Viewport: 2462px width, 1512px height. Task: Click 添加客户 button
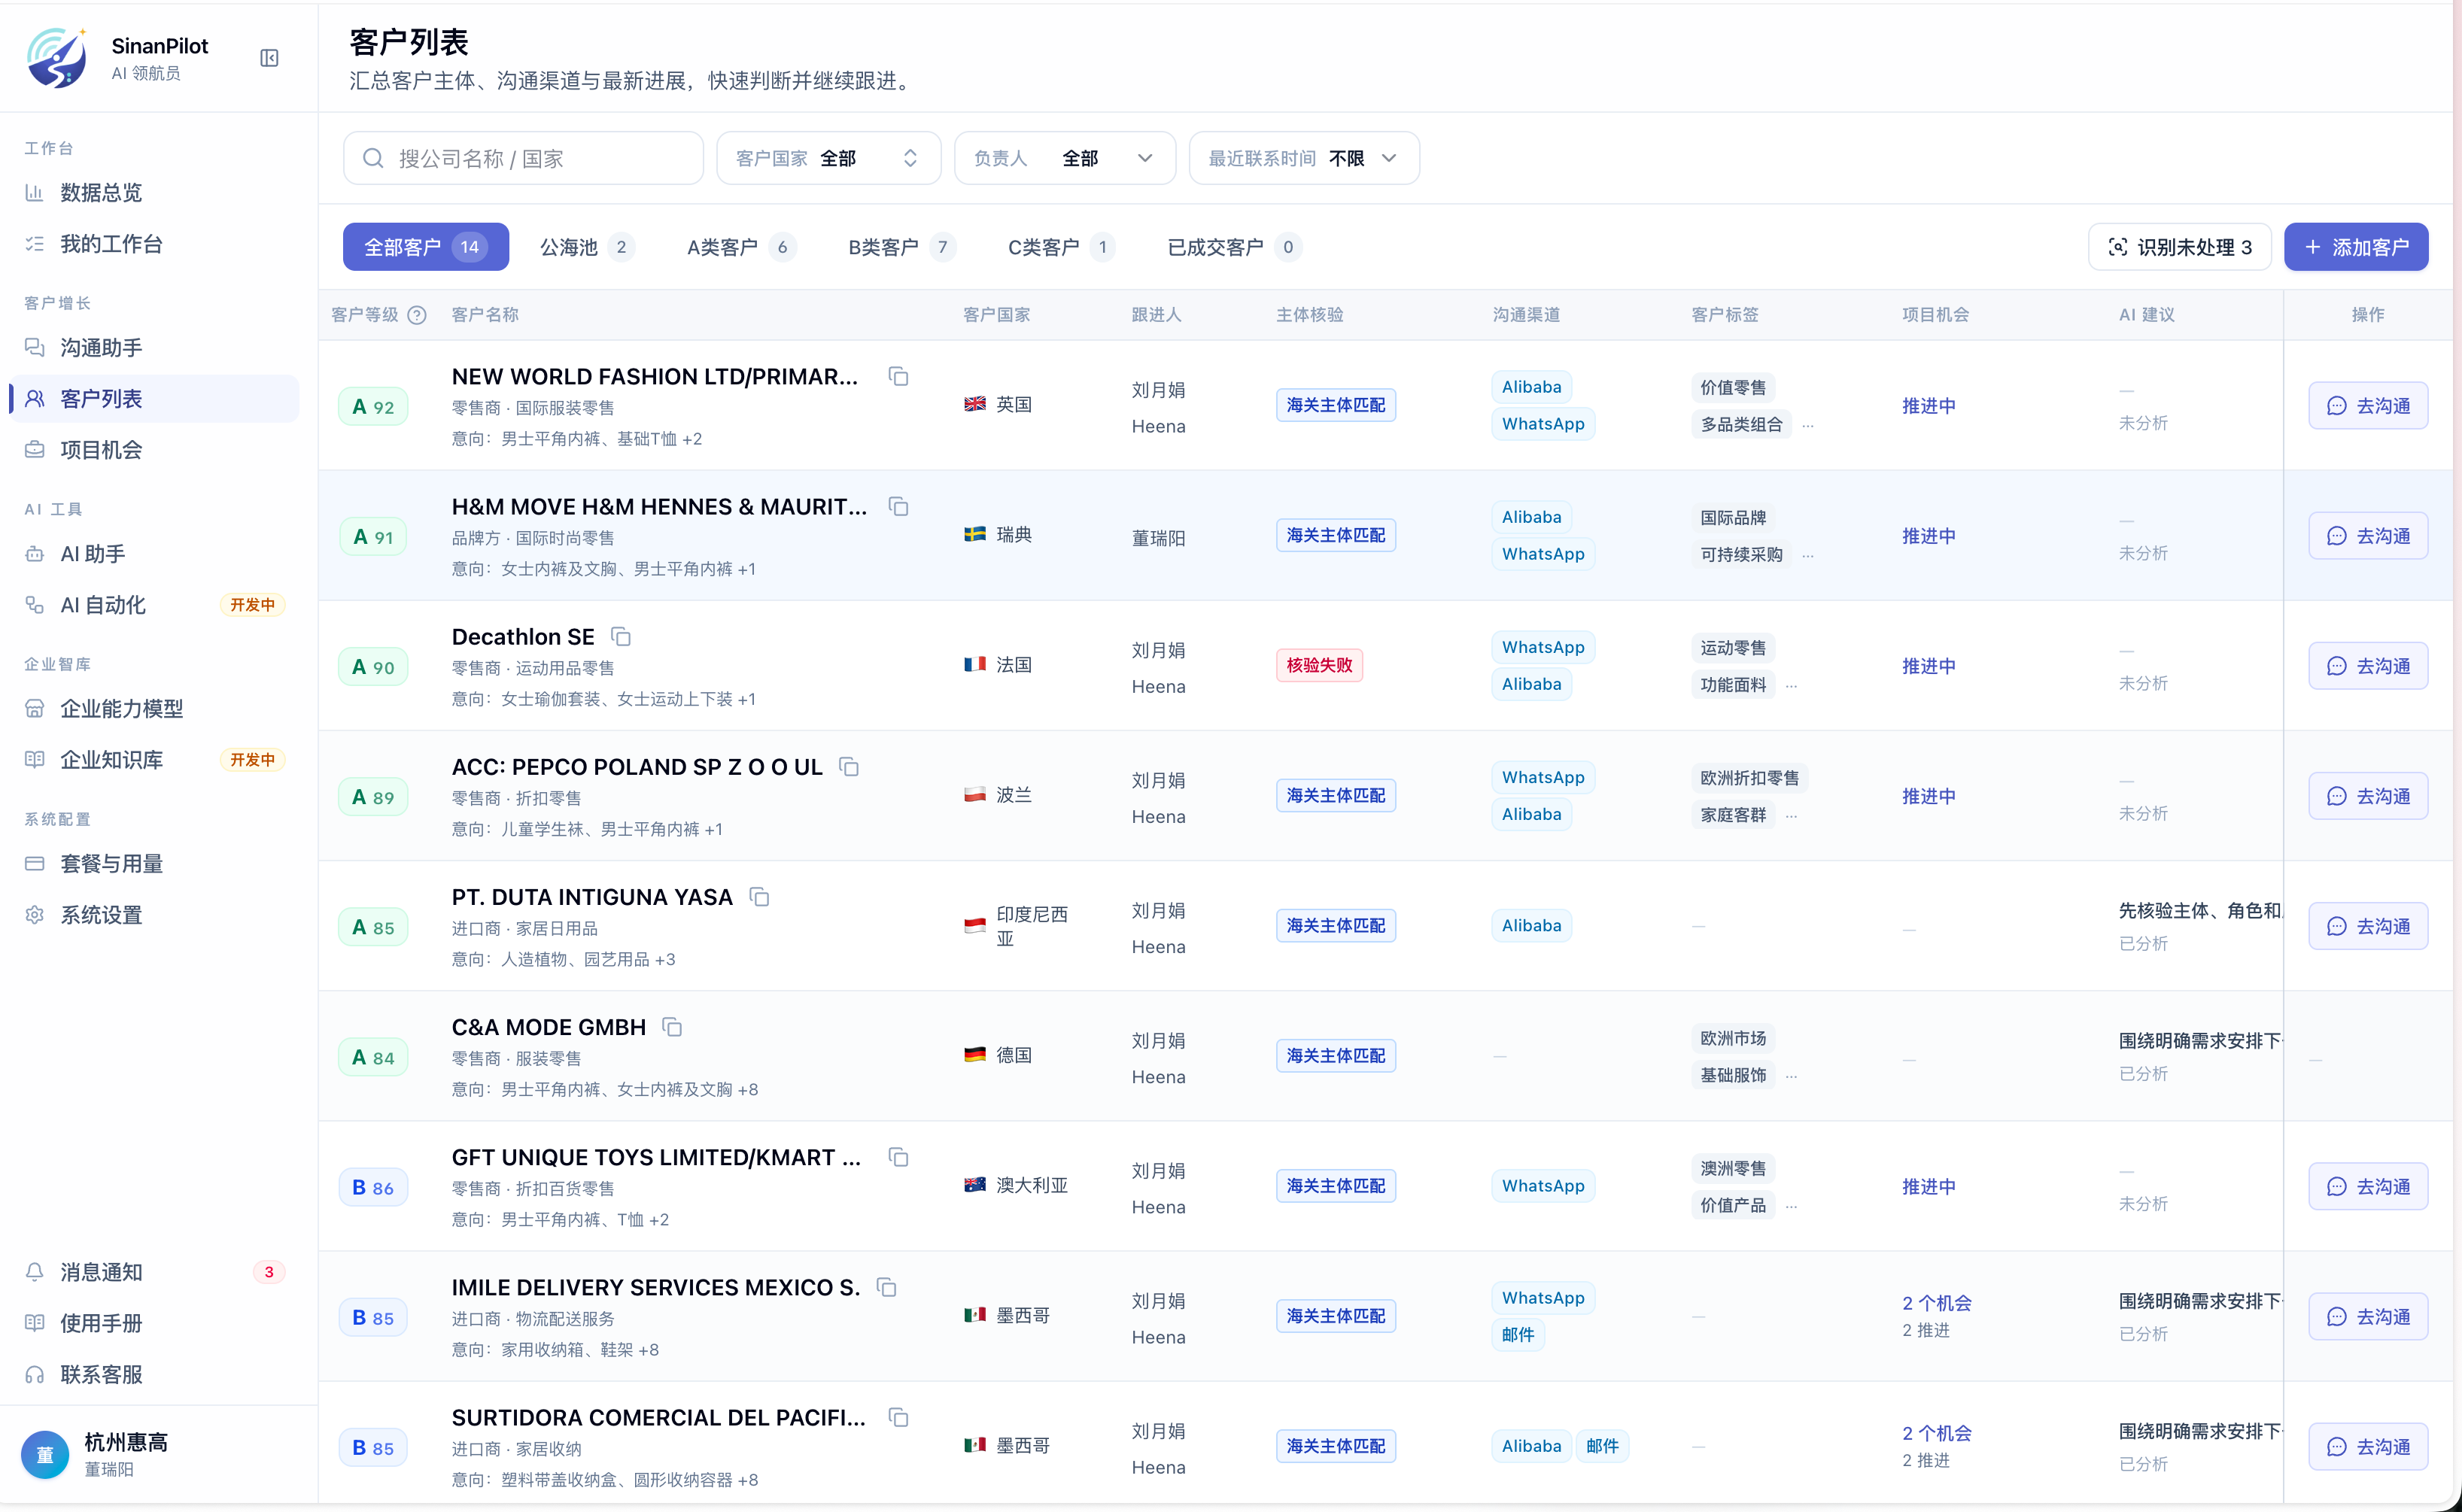coord(2356,247)
